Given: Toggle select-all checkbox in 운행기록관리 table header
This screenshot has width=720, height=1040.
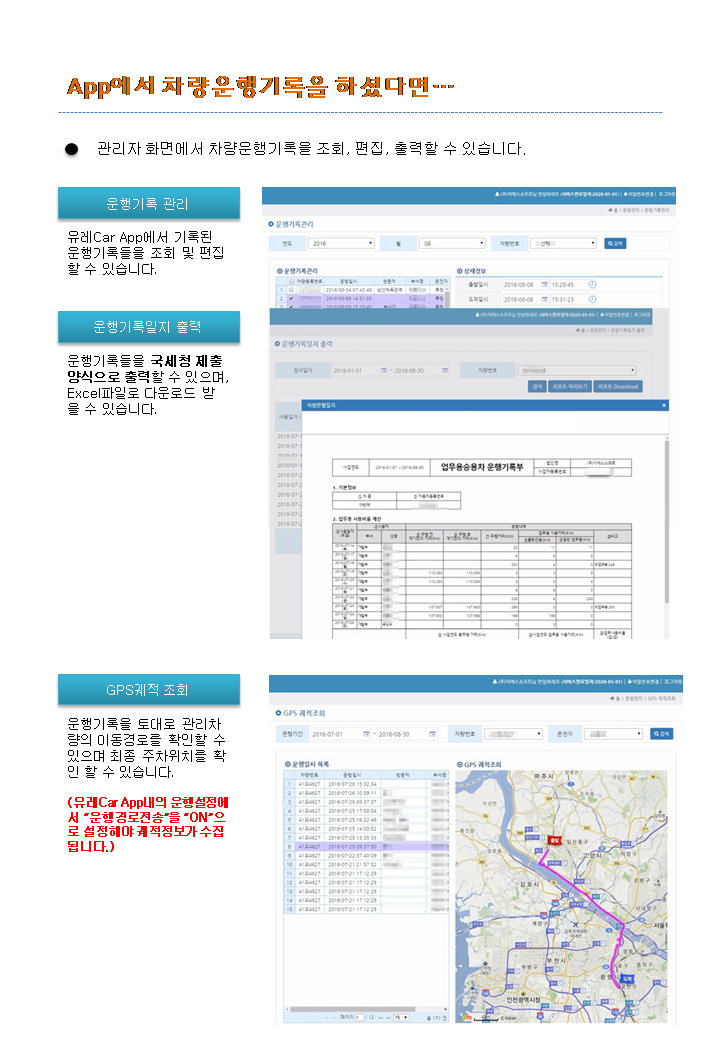Looking at the screenshot, I should pyautogui.click(x=291, y=282).
